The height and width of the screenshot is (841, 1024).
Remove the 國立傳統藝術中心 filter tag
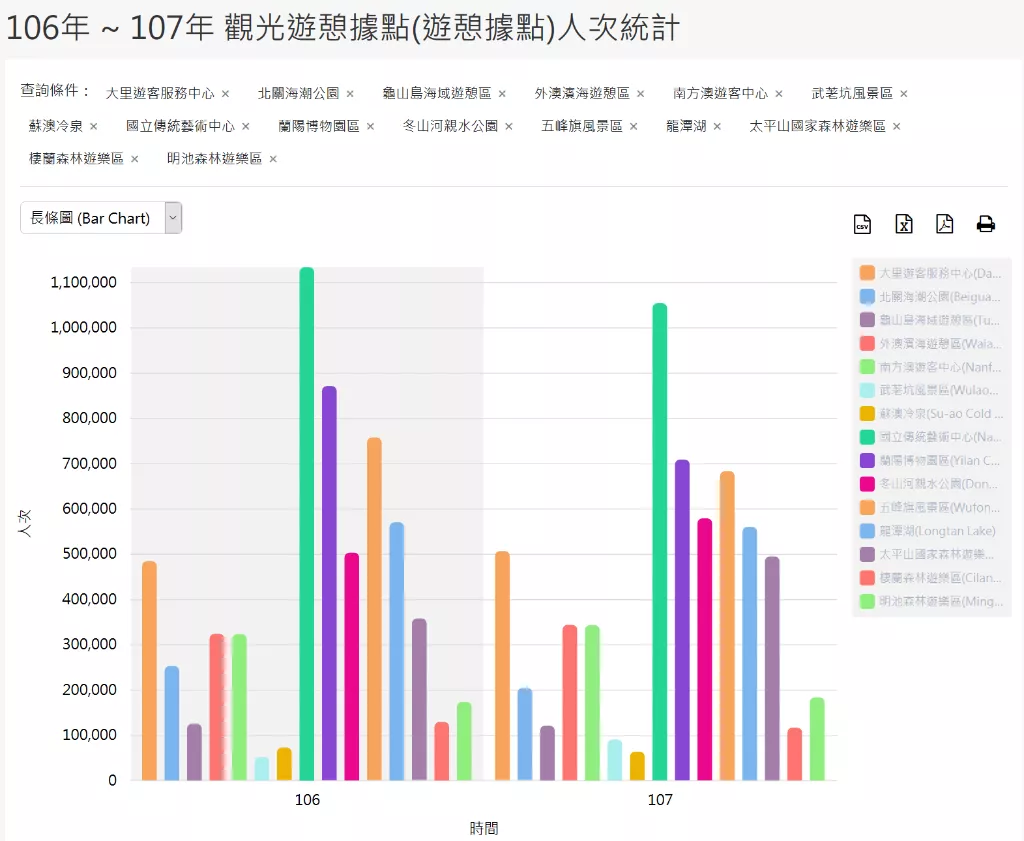click(x=246, y=127)
